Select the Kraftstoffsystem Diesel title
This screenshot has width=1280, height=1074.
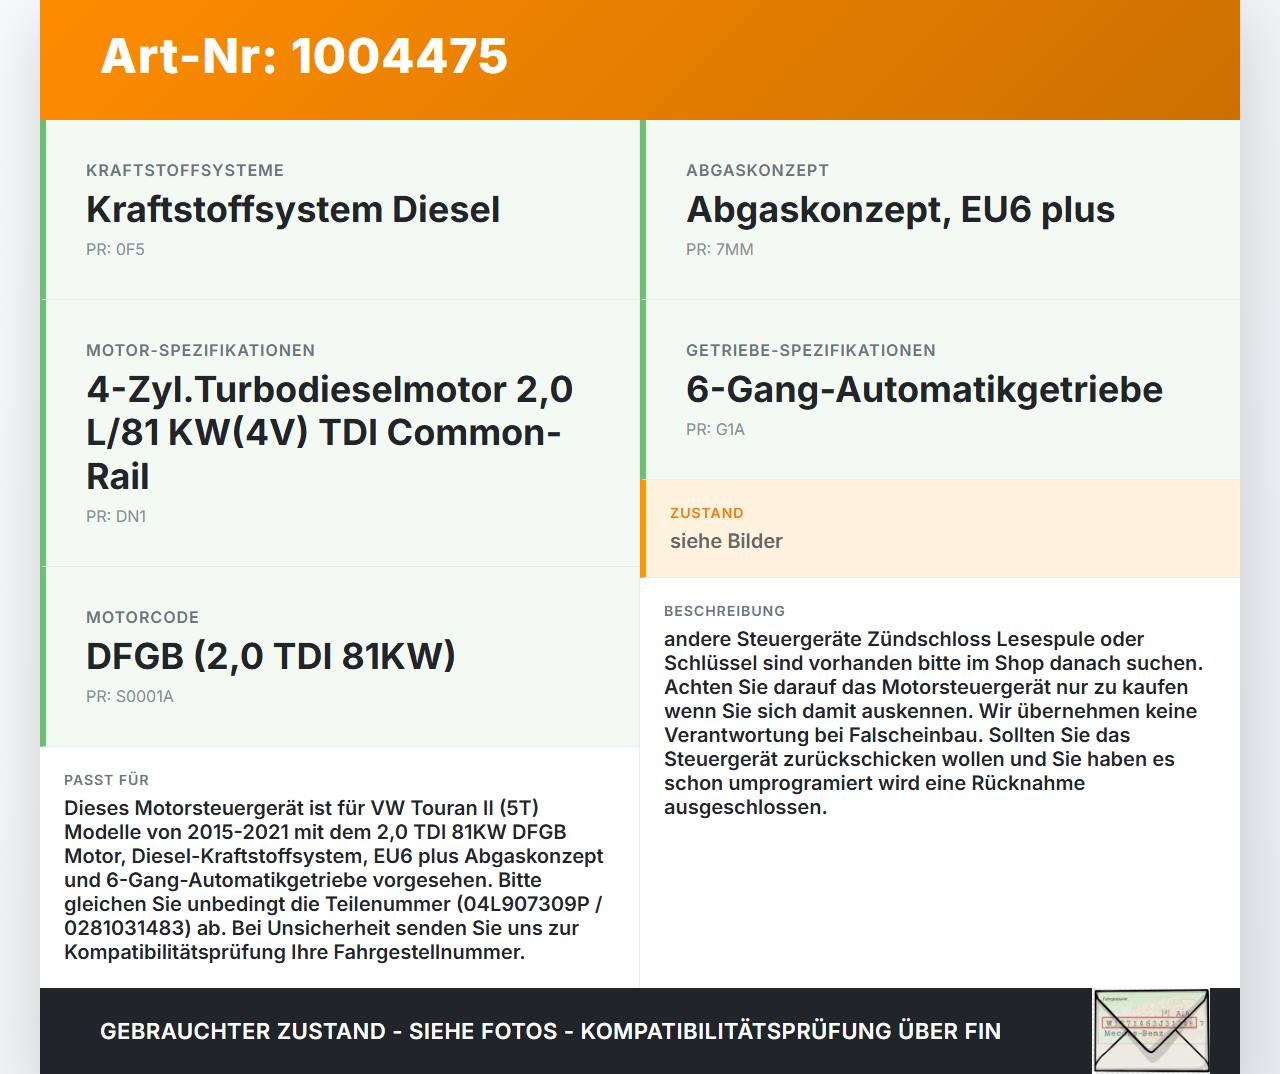point(293,210)
